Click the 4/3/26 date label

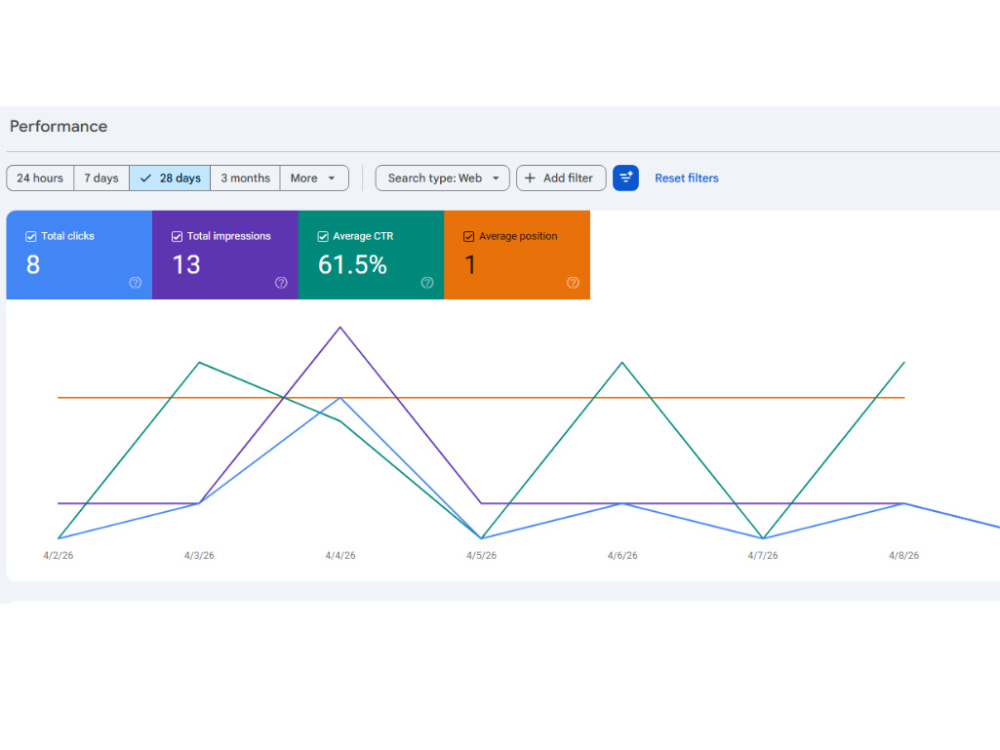click(199, 555)
